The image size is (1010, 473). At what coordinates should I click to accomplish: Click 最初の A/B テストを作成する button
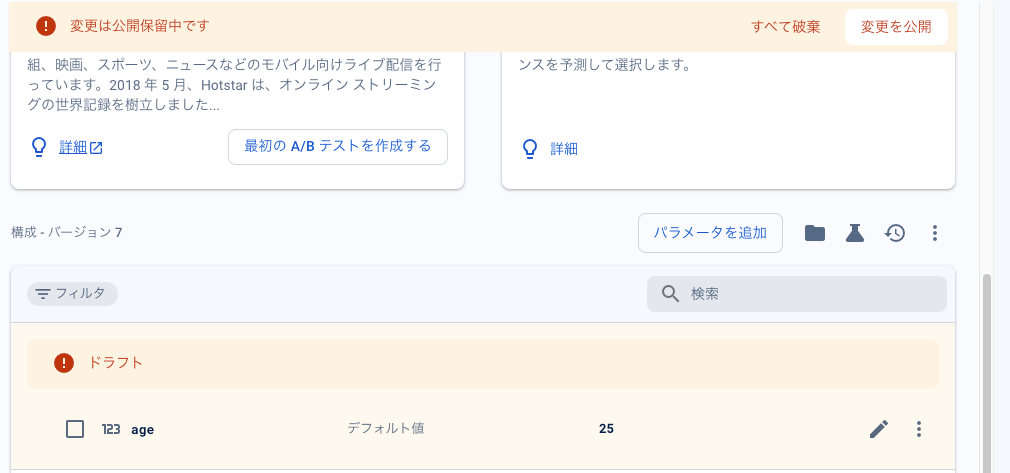coord(337,146)
